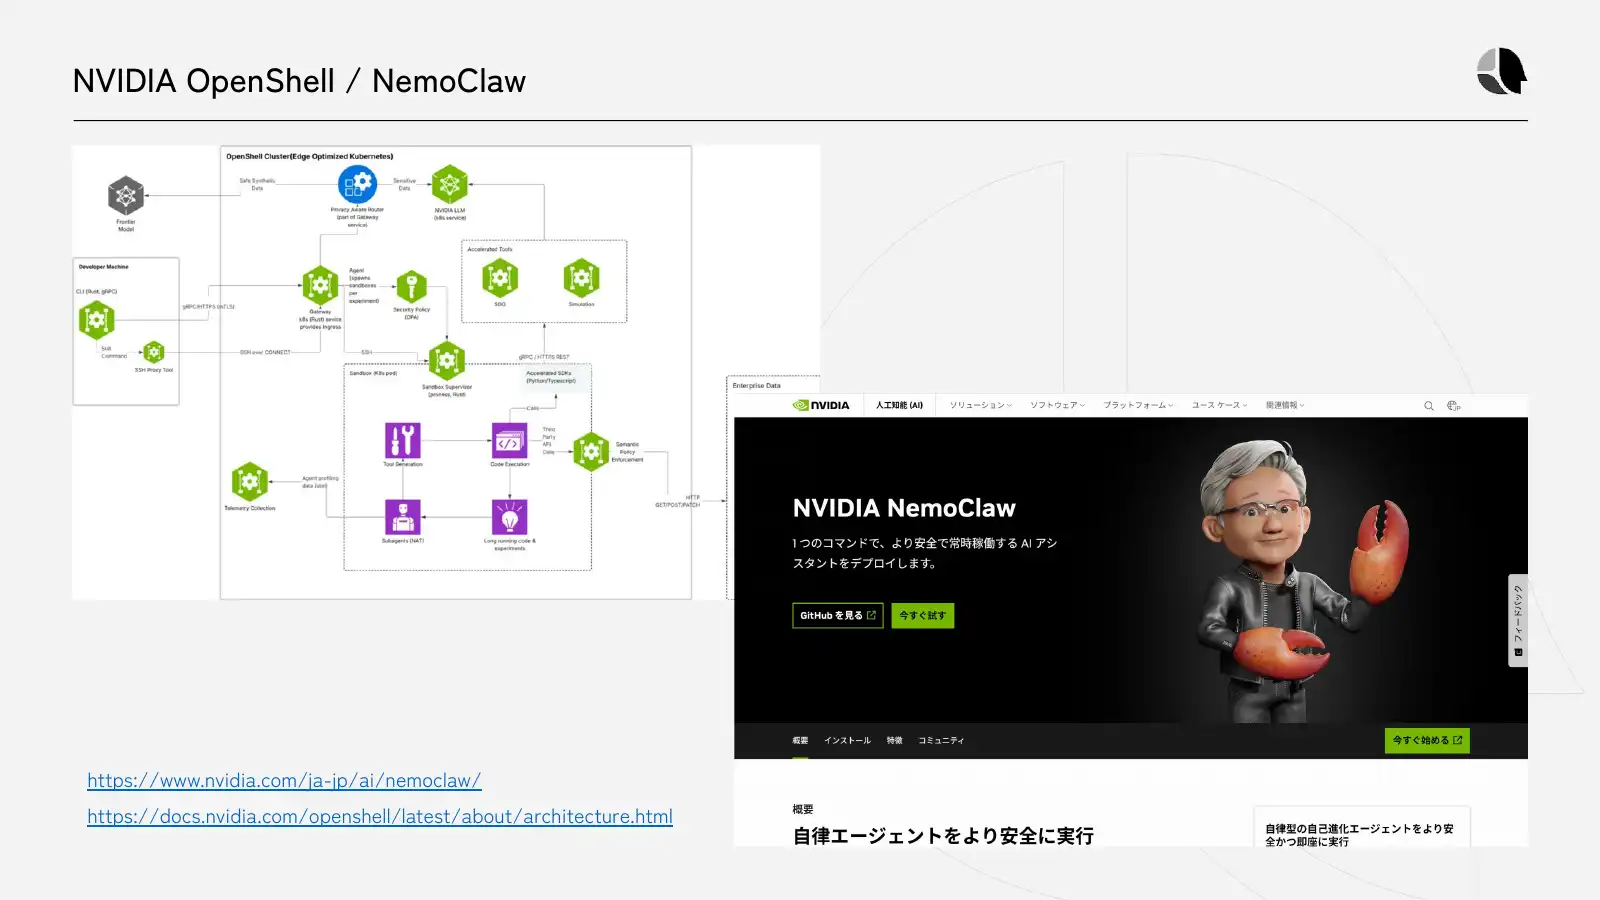Click the Privacy Aware Router blue icon
The width and height of the screenshot is (1600, 900).
coord(357,185)
